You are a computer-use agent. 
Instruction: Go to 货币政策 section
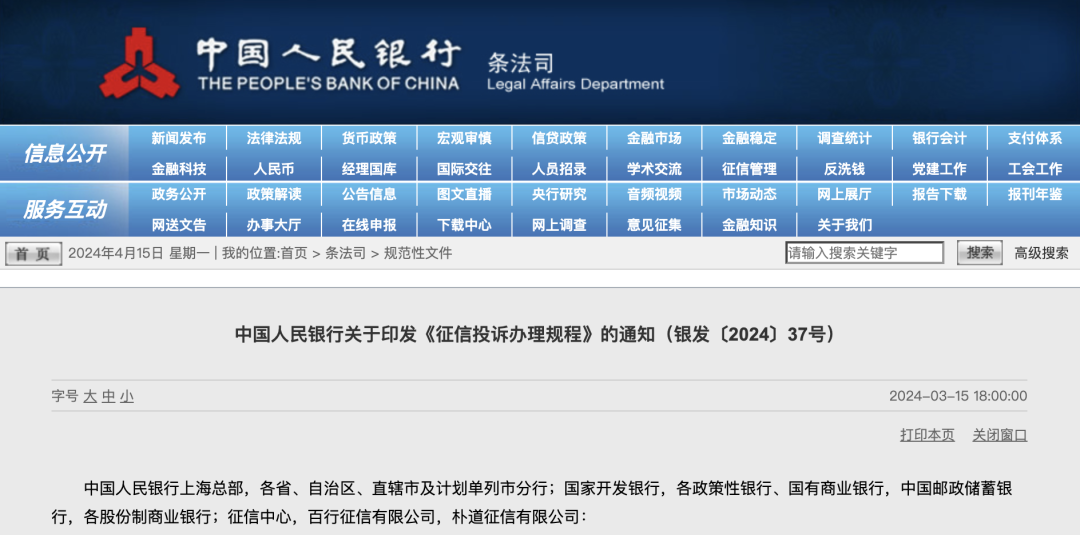click(x=369, y=138)
